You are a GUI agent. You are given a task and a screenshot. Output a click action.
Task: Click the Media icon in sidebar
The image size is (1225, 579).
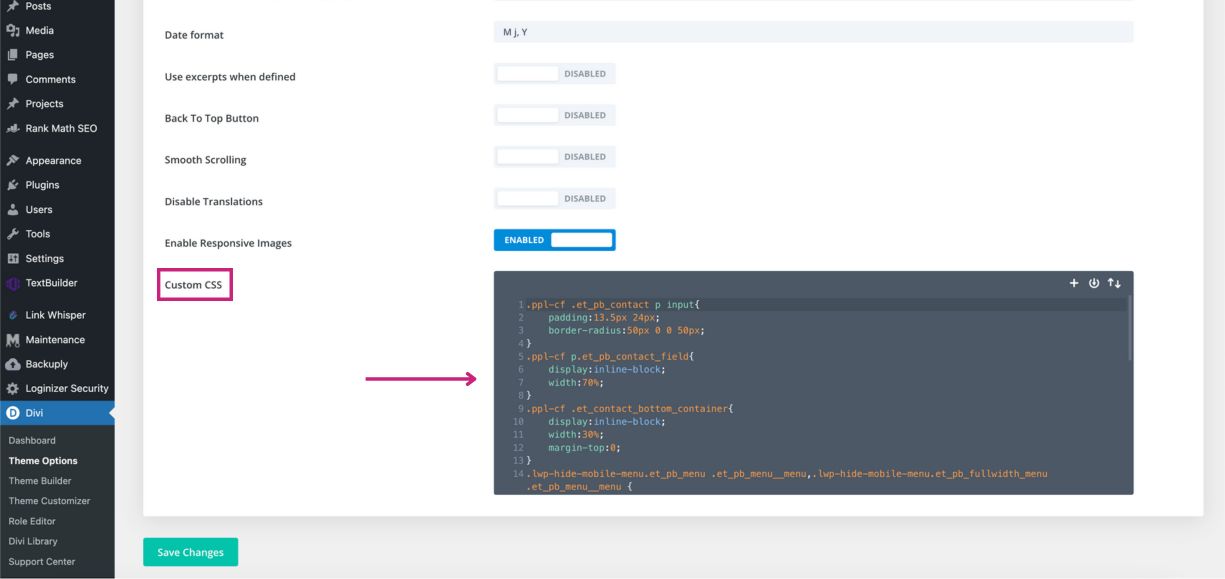click(x=12, y=30)
